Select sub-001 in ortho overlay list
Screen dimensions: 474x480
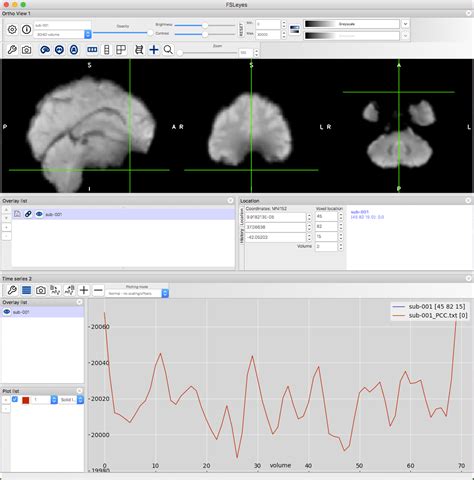(123, 214)
